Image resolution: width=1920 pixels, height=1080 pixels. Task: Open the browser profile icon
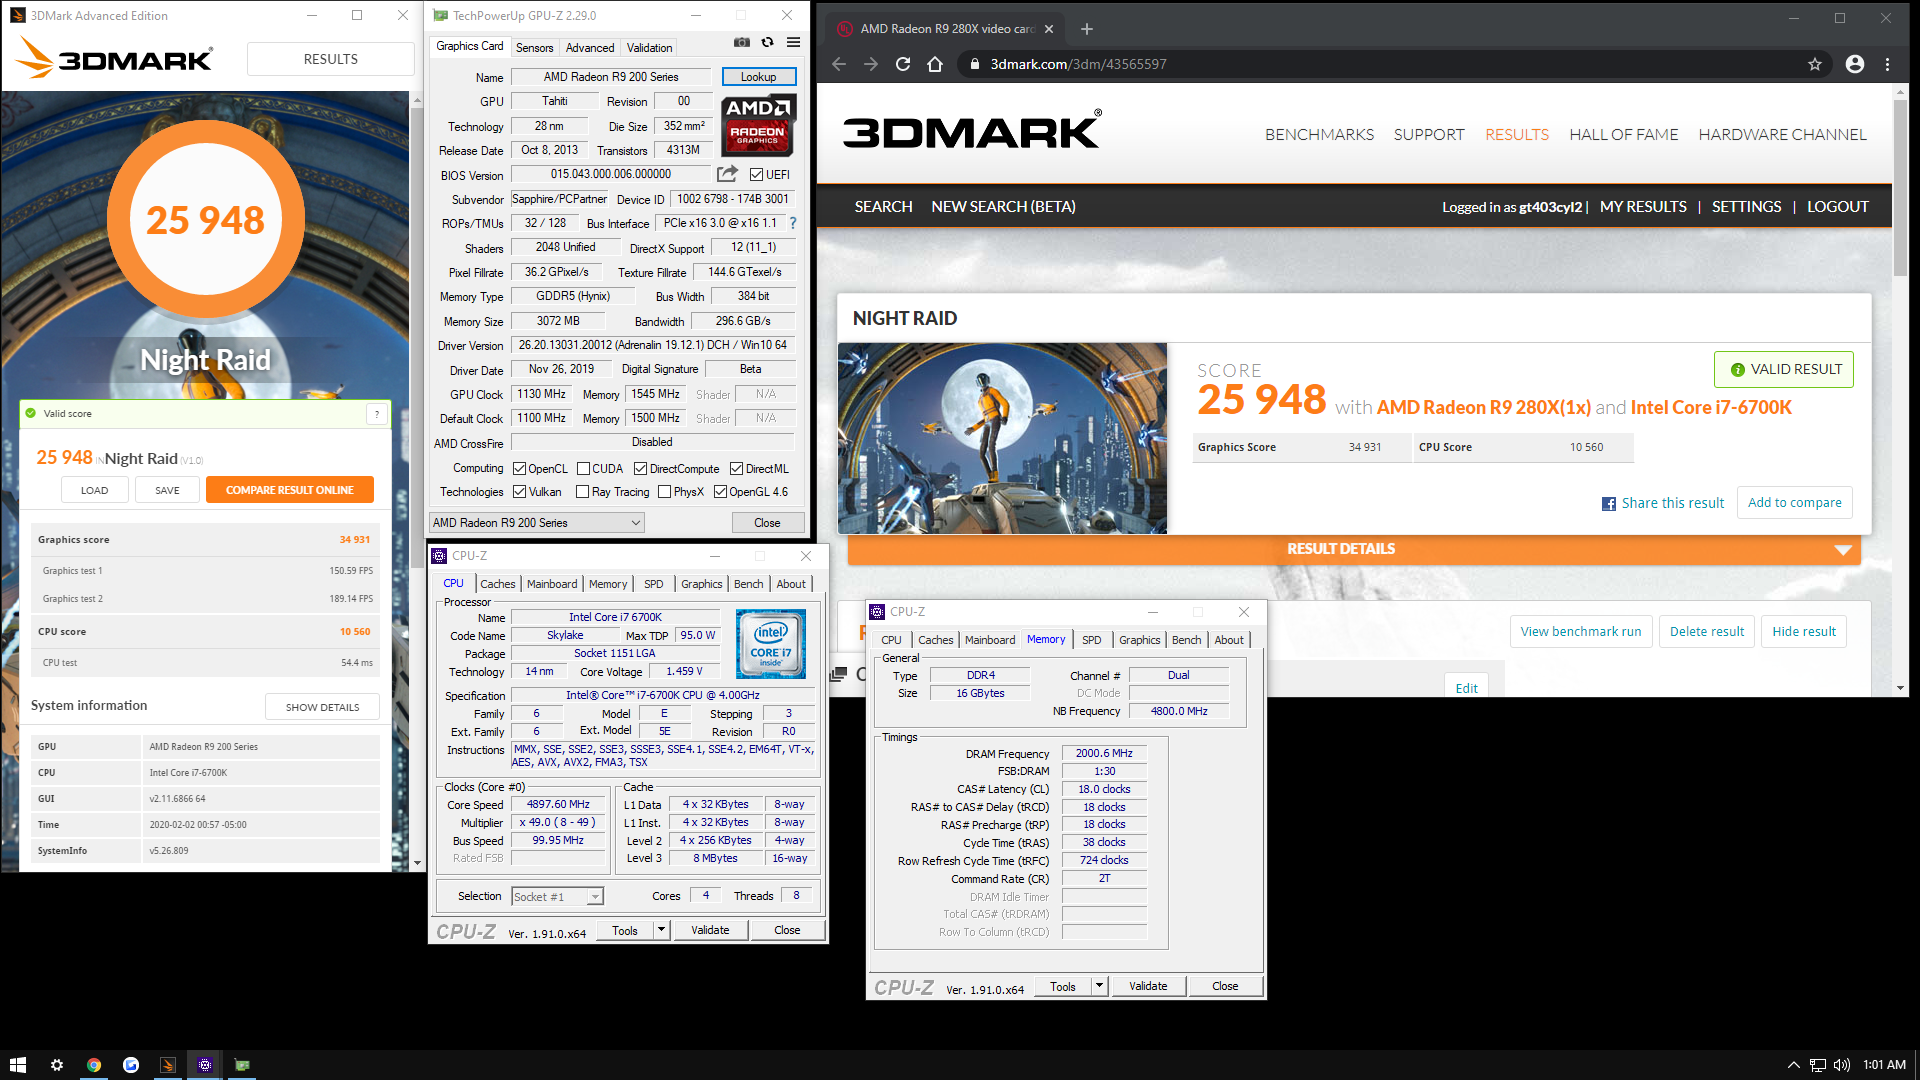[x=1855, y=64]
